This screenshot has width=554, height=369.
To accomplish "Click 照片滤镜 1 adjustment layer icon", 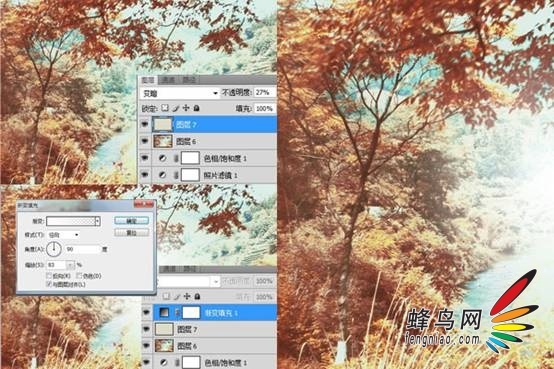I will coord(163,175).
